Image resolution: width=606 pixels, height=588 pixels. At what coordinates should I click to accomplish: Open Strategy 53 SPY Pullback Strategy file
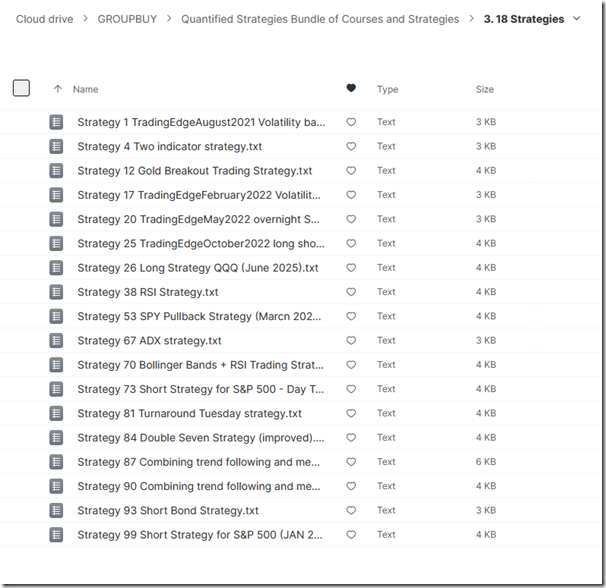point(199,316)
